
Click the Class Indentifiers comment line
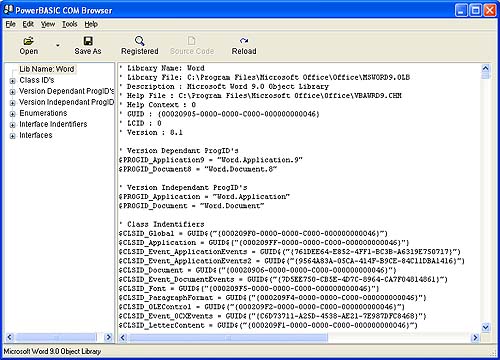click(x=162, y=224)
